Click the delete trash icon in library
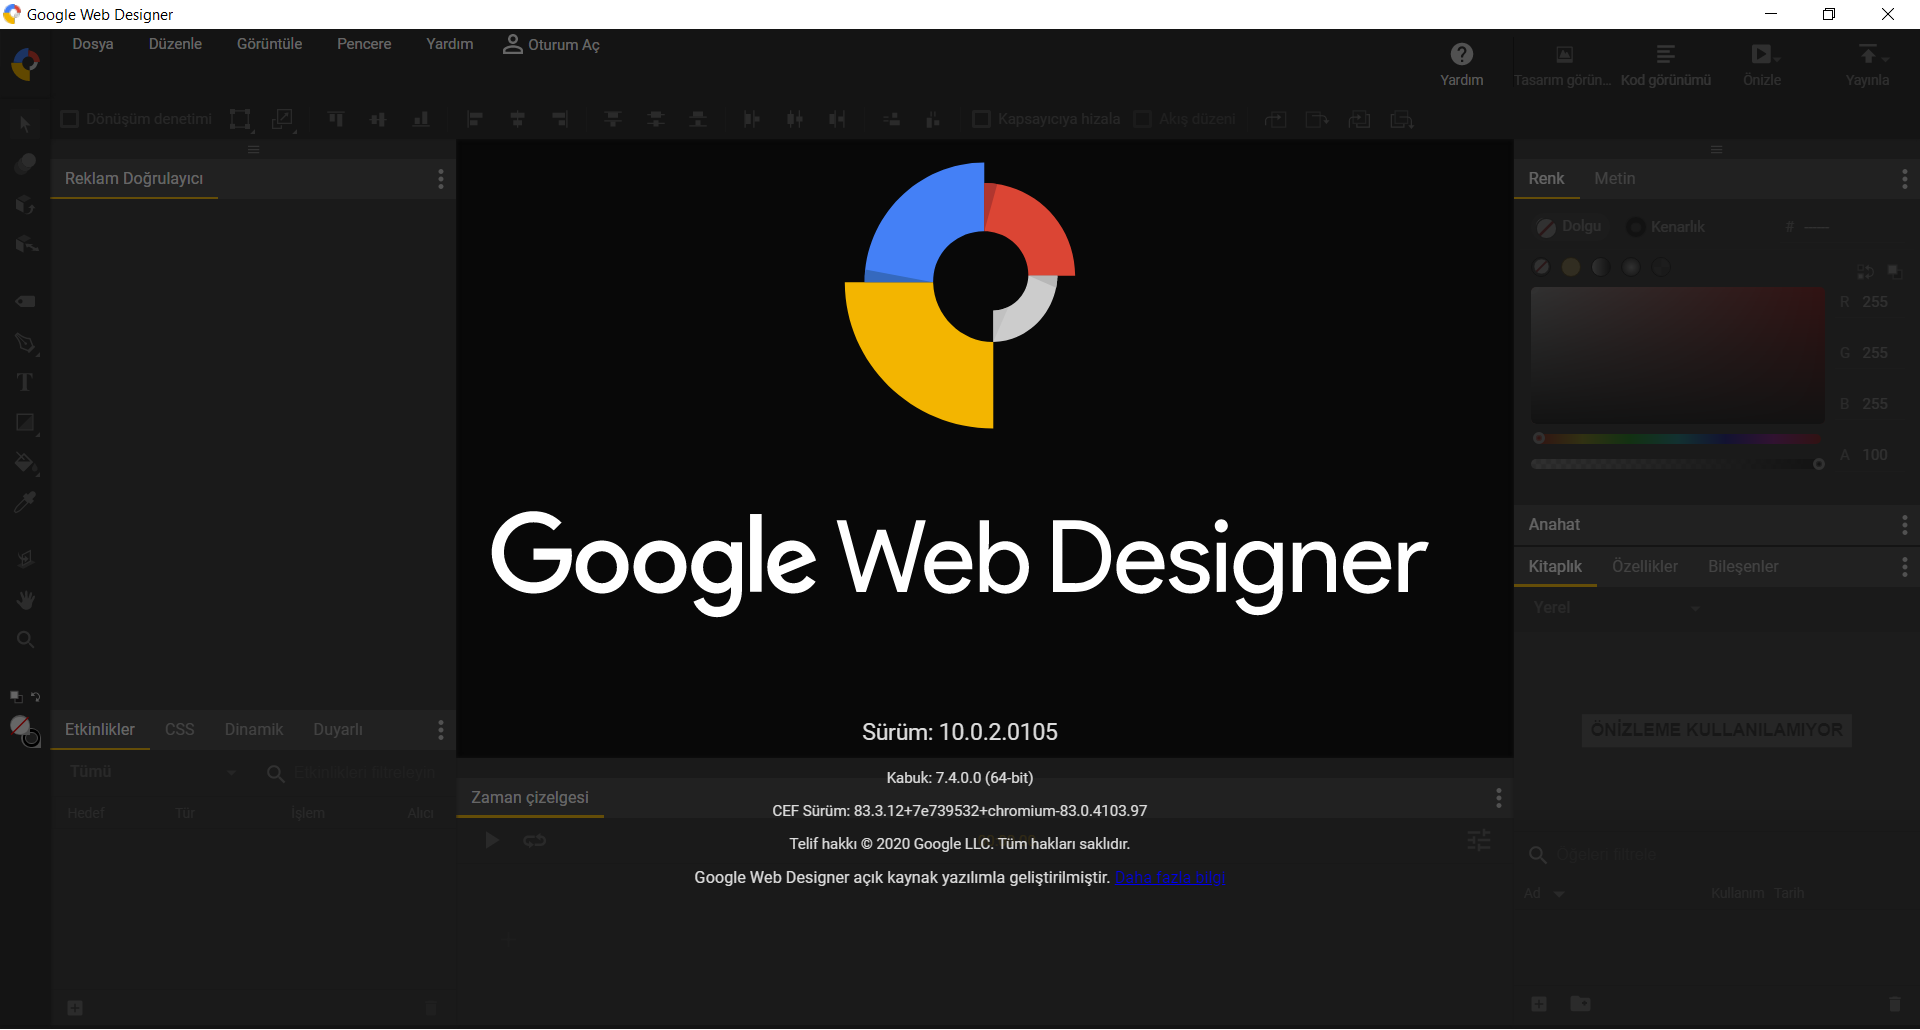The width and height of the screenshot is (1920, 1030). coord(1894,1003)
